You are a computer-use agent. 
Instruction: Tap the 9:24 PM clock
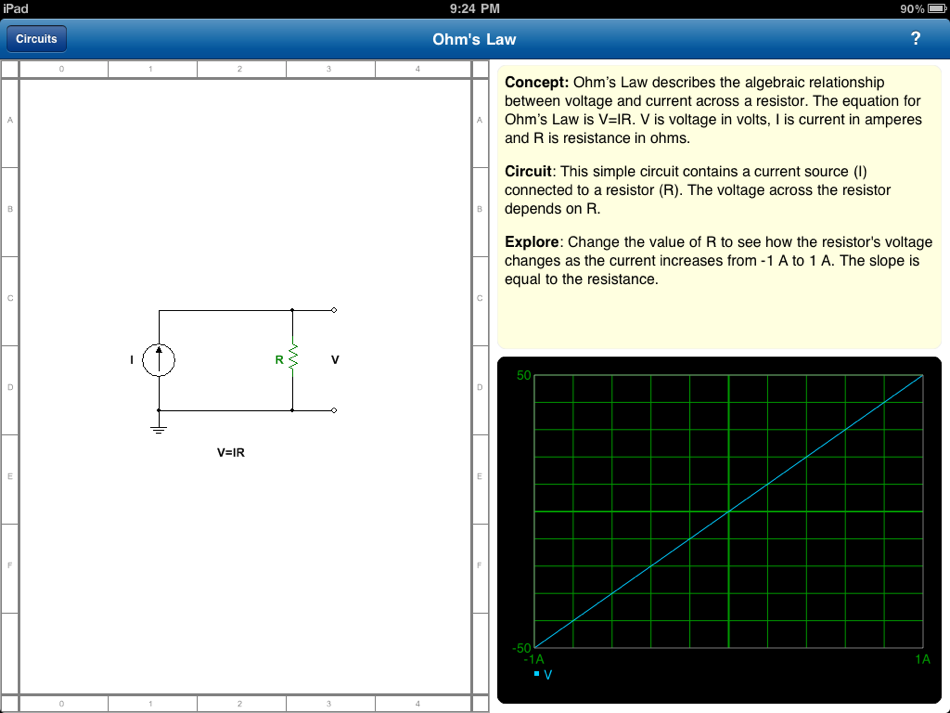[474, 8]
